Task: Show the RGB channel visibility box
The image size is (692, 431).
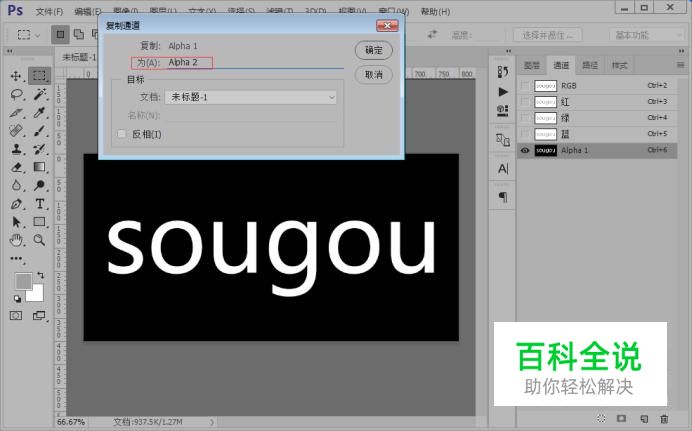Action: point(525,86)
